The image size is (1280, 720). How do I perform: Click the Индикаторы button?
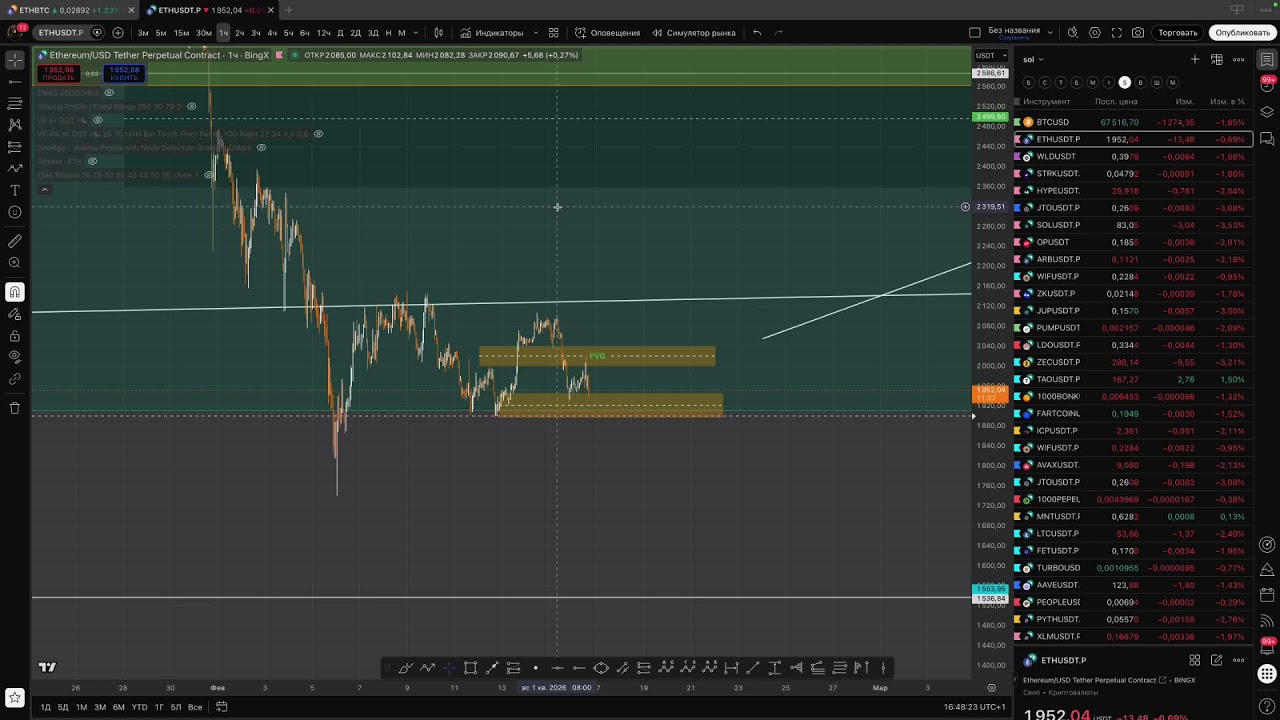click(x=492, y=33)
